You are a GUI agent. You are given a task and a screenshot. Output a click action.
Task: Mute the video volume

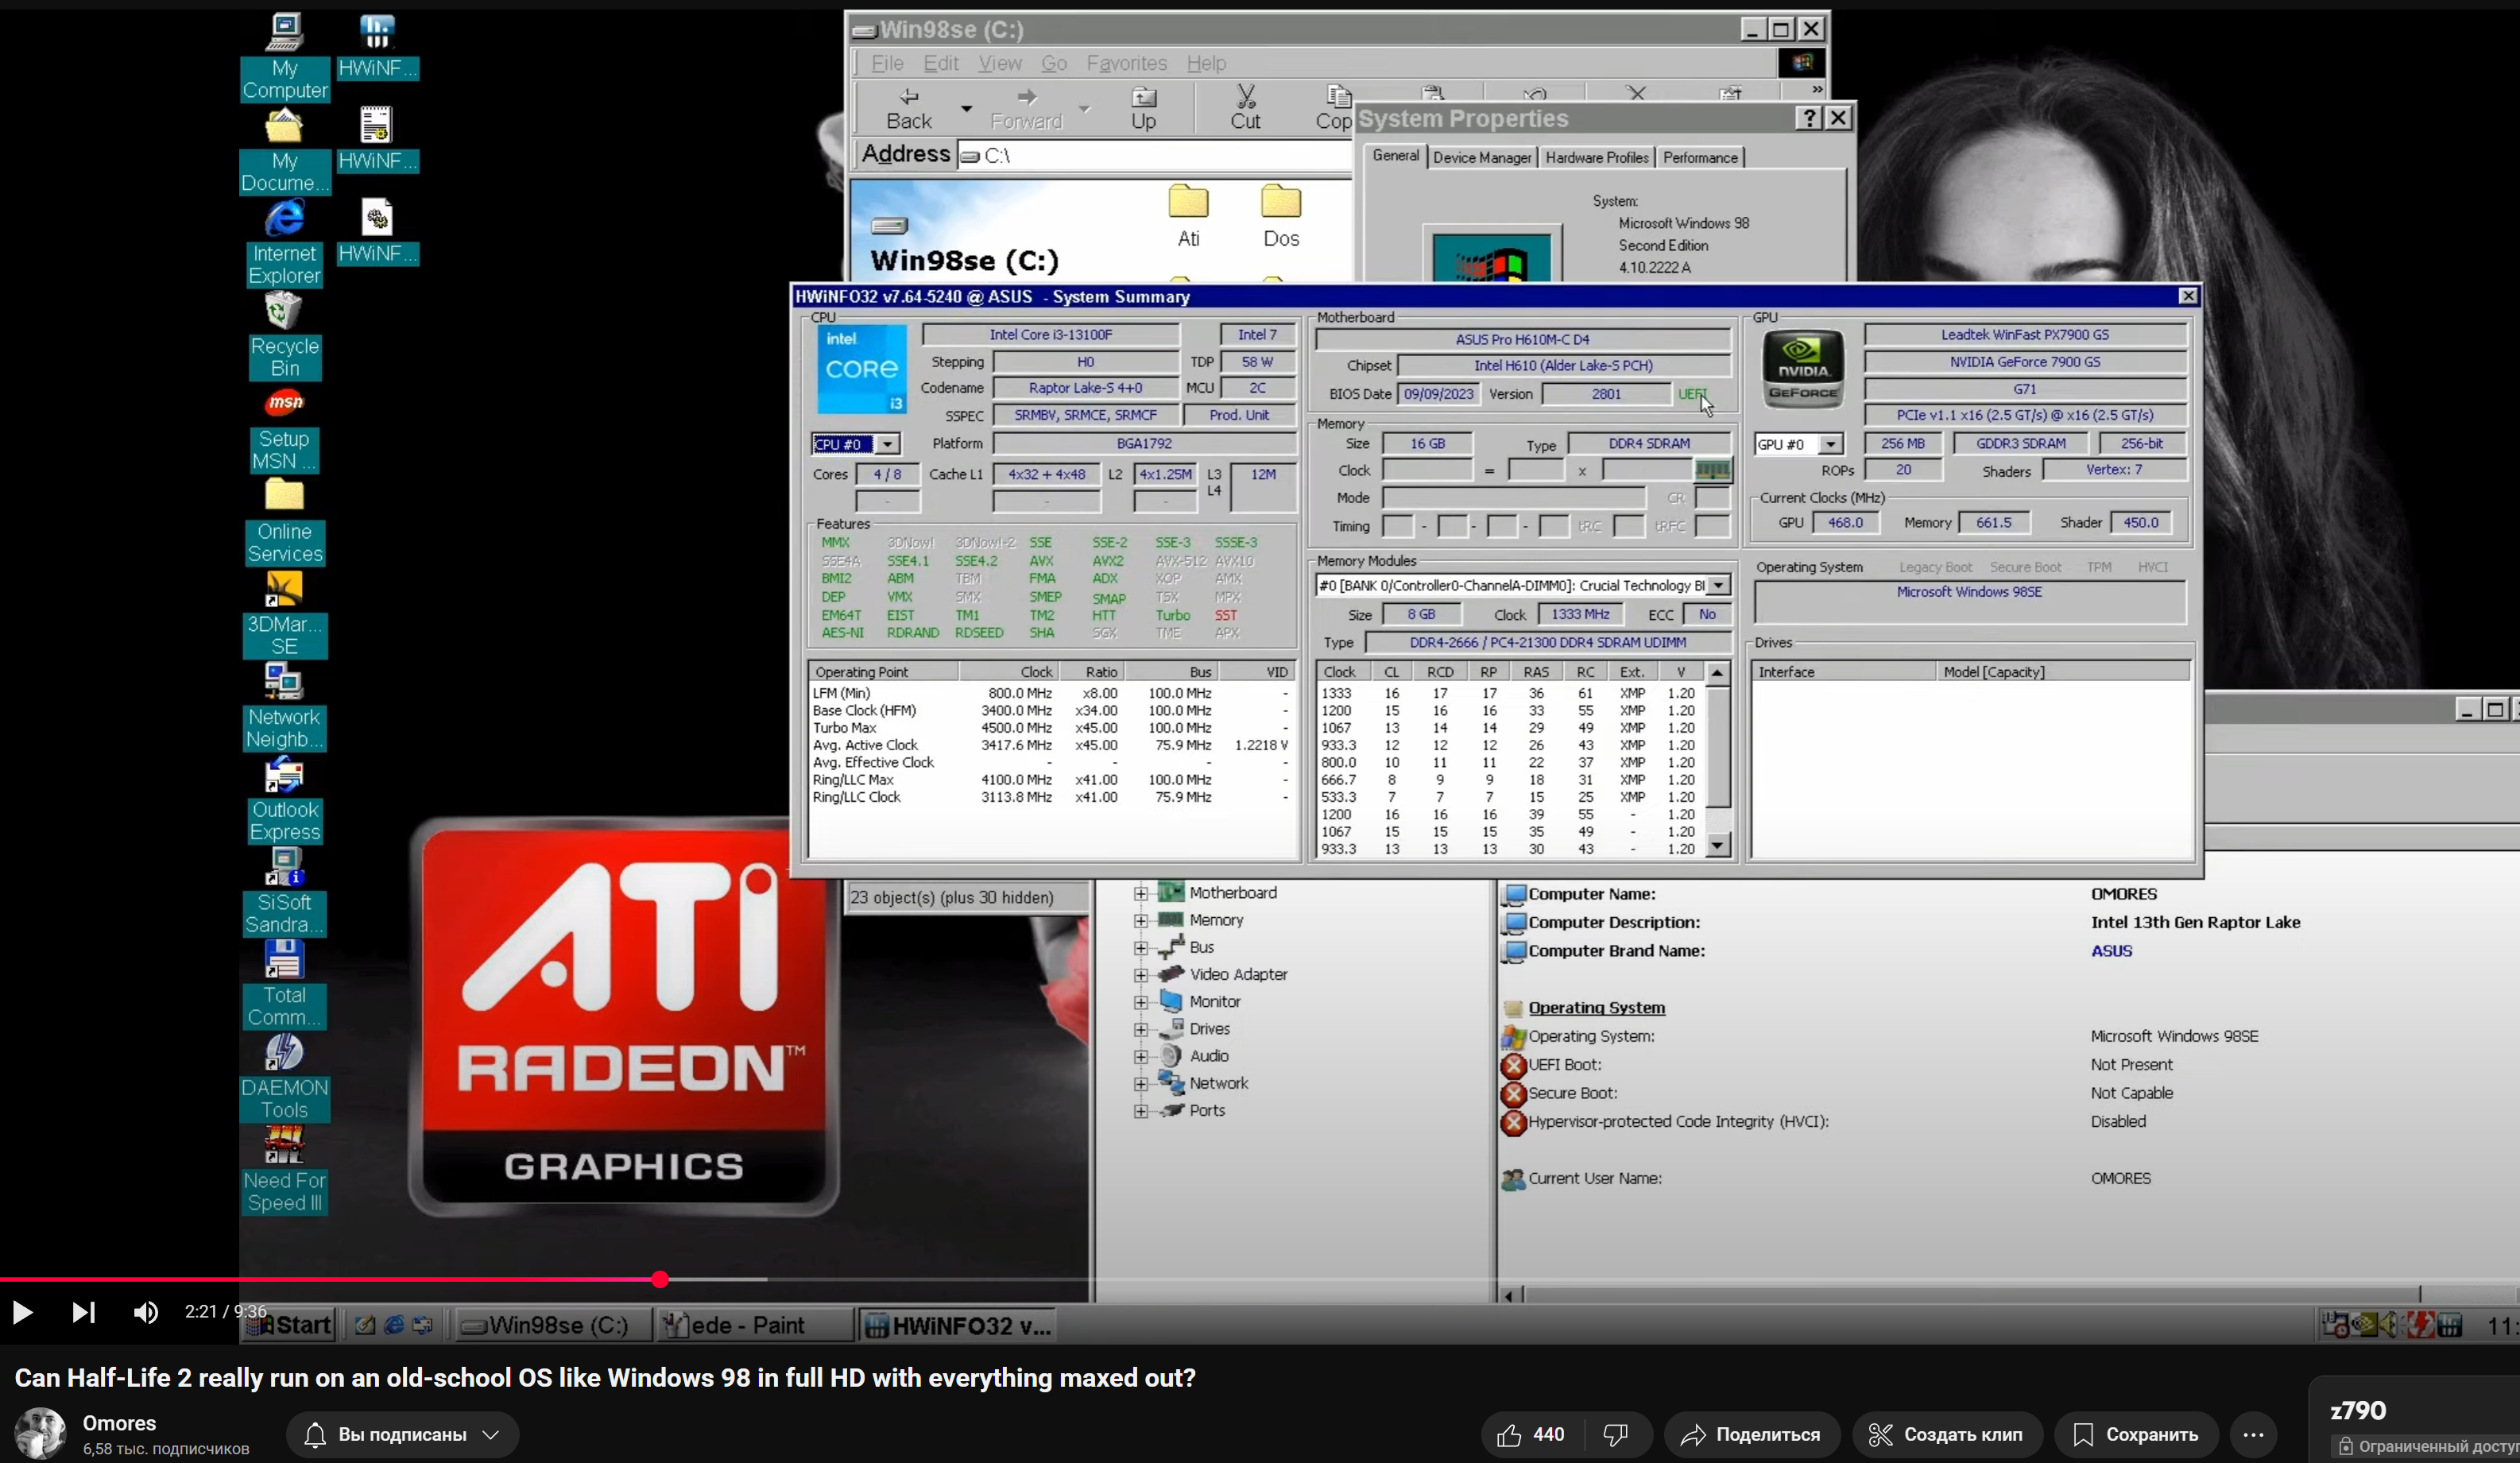point(146,1312)
